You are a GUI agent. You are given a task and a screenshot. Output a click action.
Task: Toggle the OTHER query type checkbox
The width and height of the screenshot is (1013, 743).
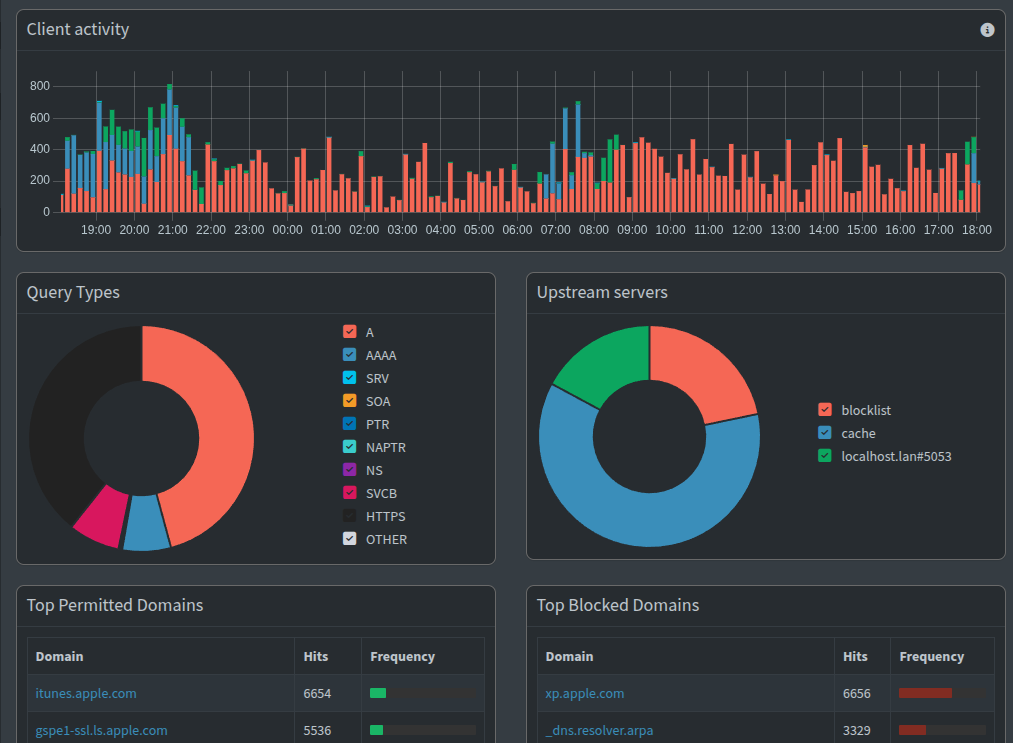[350, 539]
